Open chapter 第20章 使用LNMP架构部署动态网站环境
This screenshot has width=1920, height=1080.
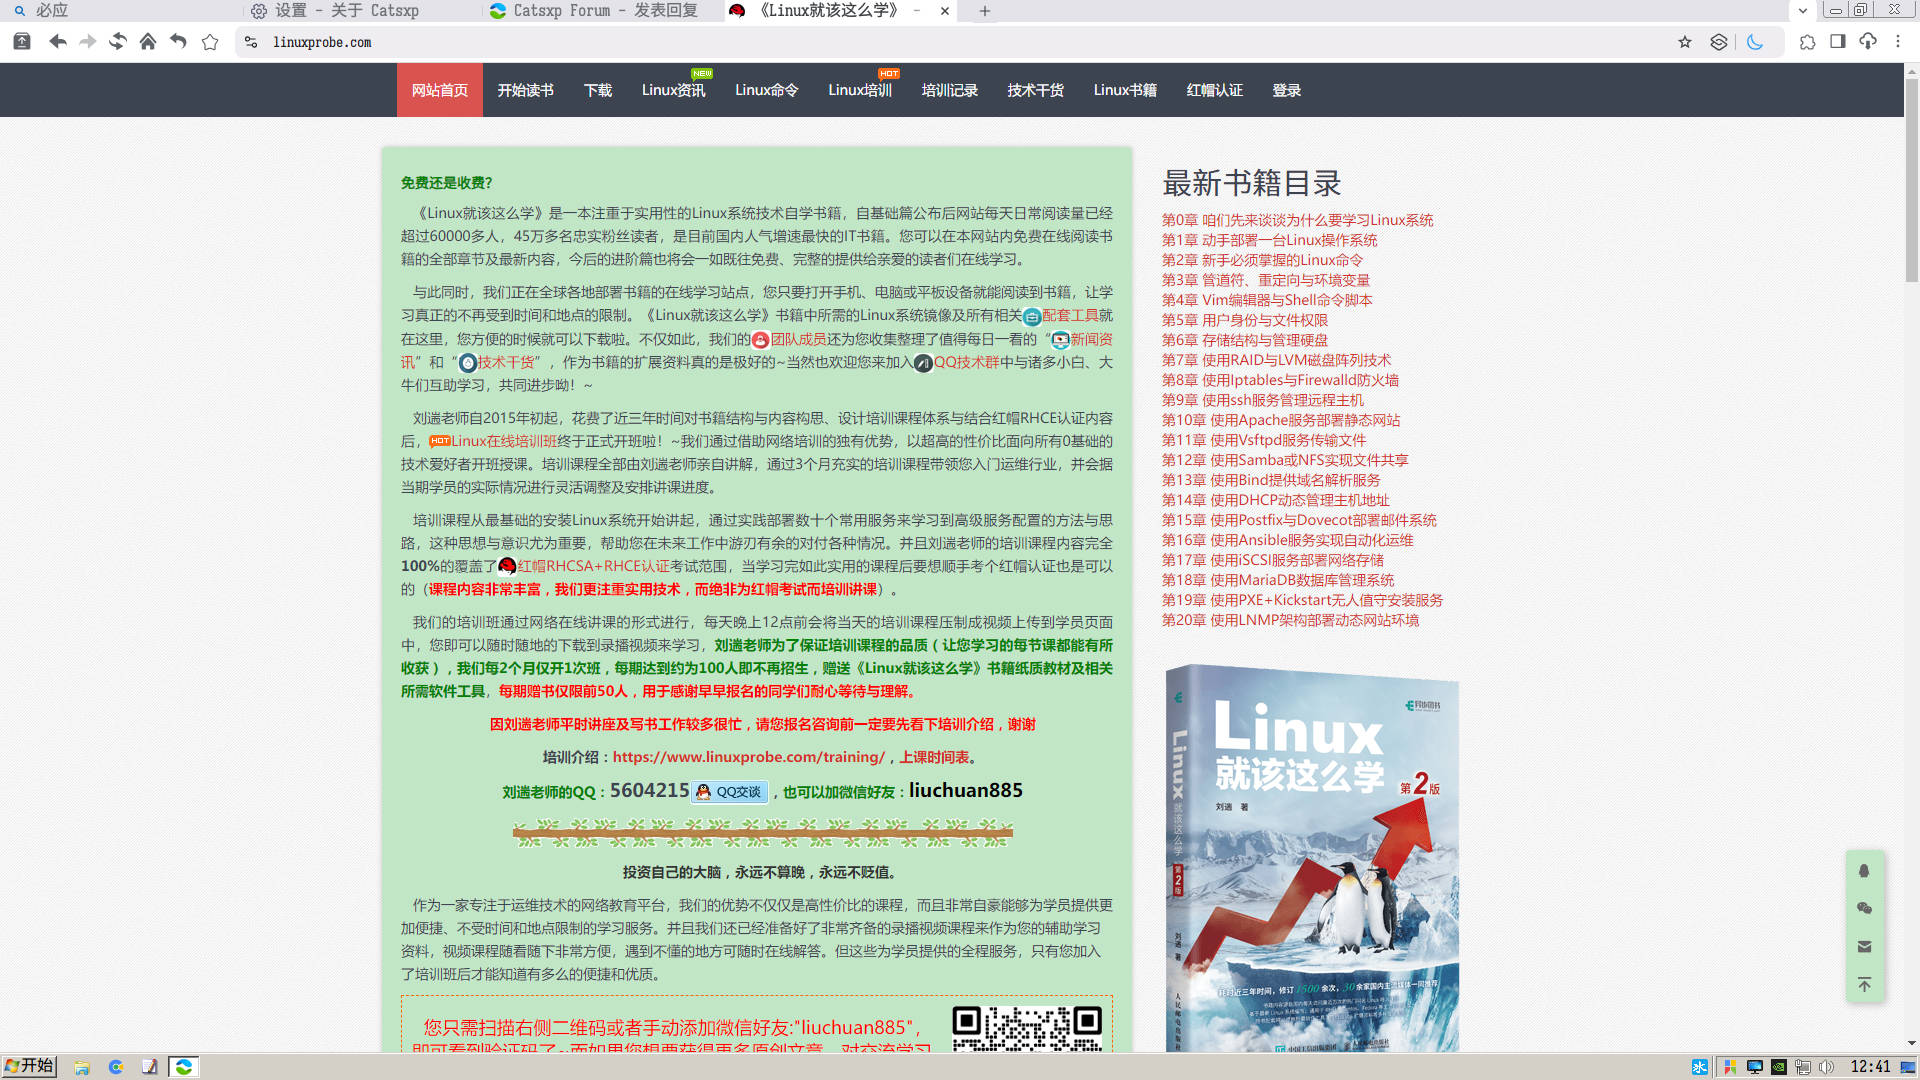1290,620
